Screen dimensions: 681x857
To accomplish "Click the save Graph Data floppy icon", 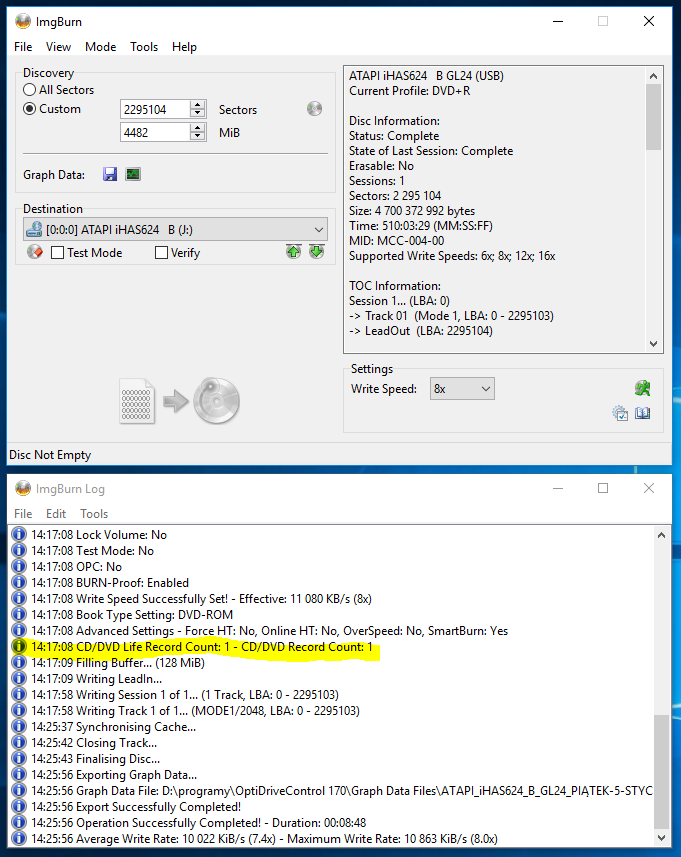I will (x=110, y=174).
